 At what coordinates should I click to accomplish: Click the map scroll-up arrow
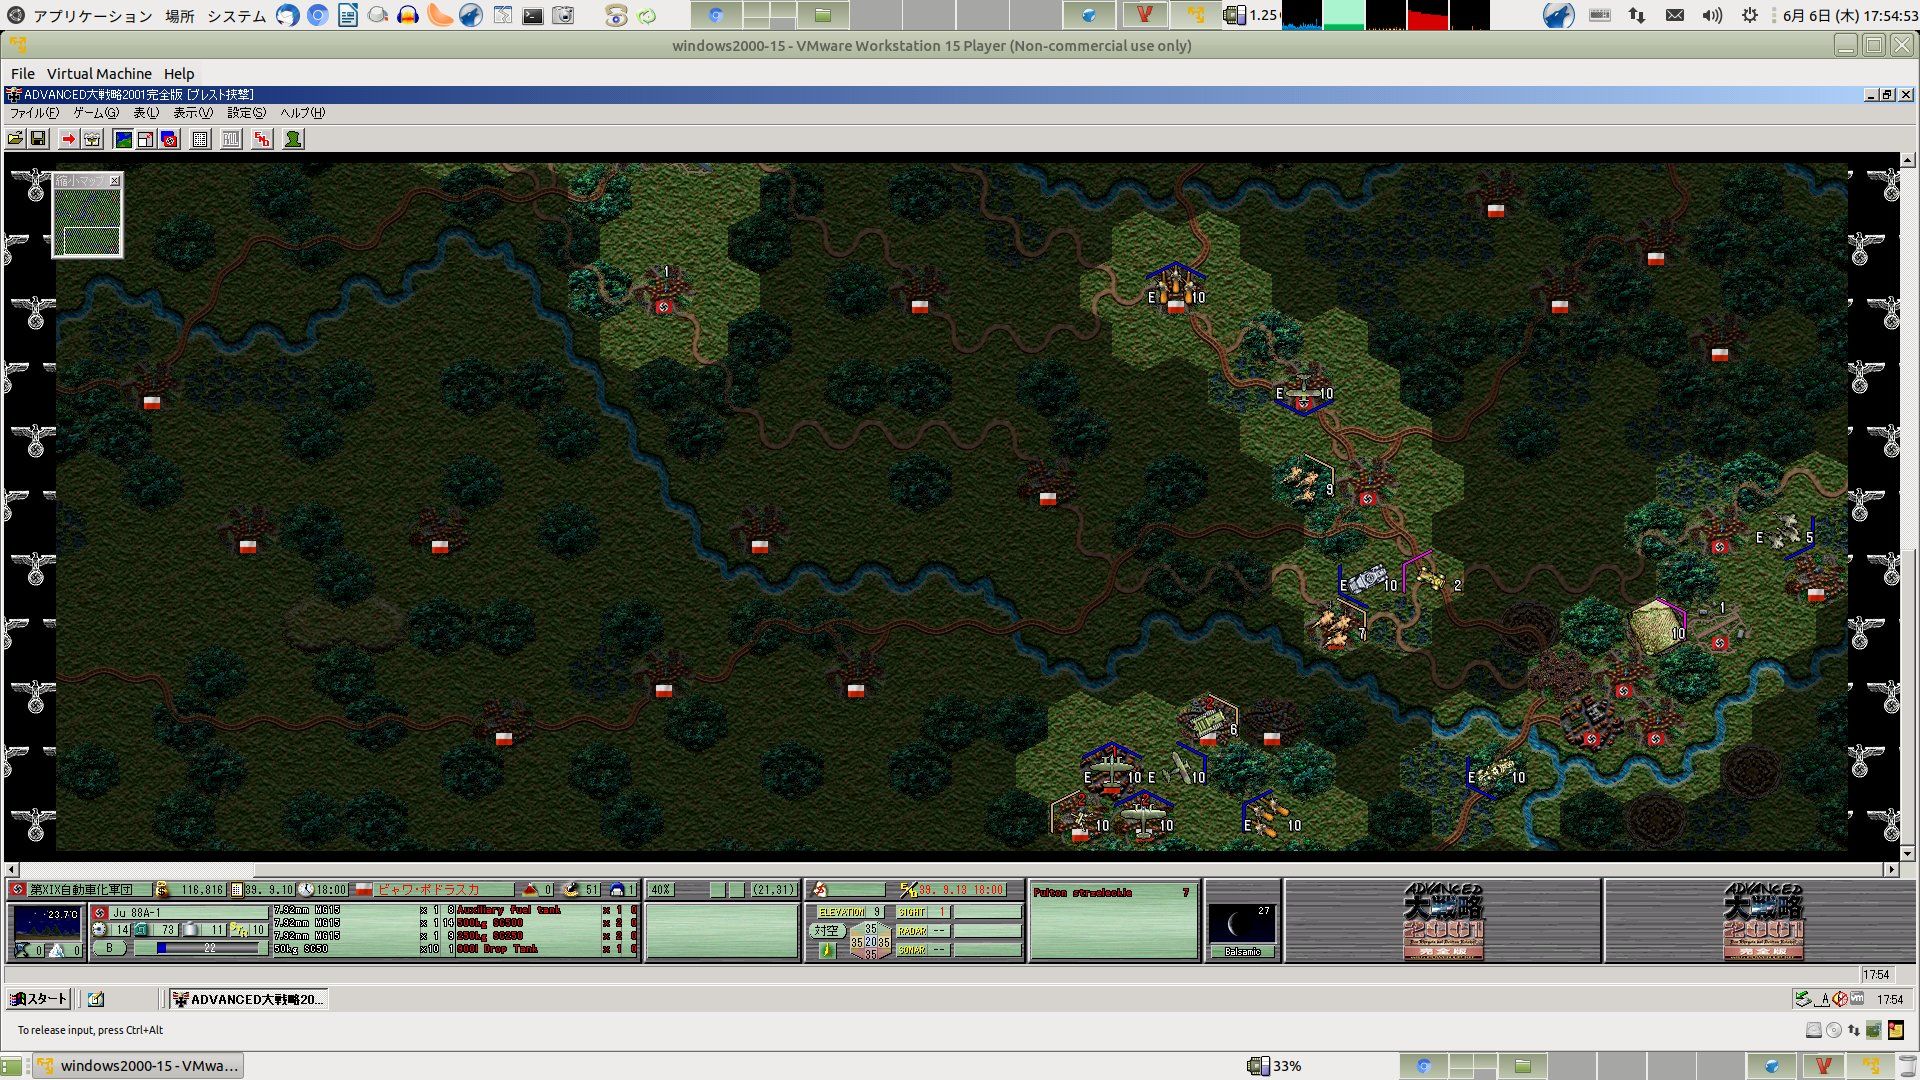point(1907,160)
